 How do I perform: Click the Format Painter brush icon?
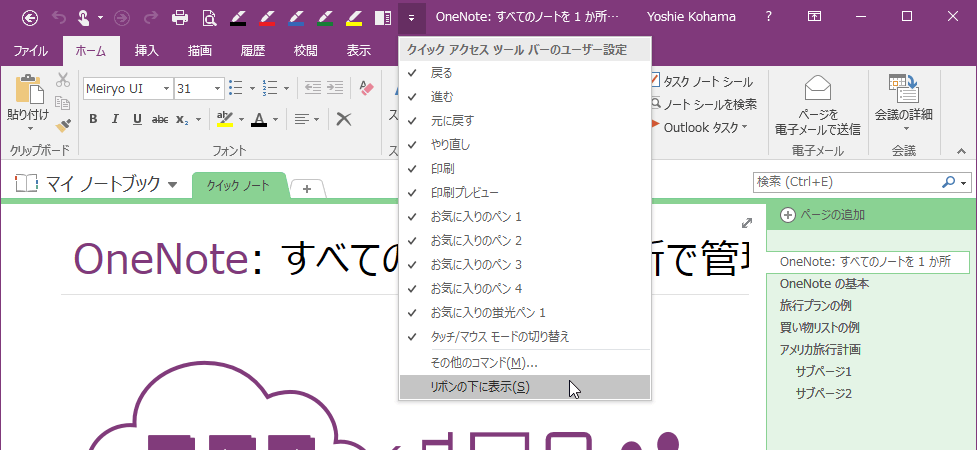[x=63, y=125]
